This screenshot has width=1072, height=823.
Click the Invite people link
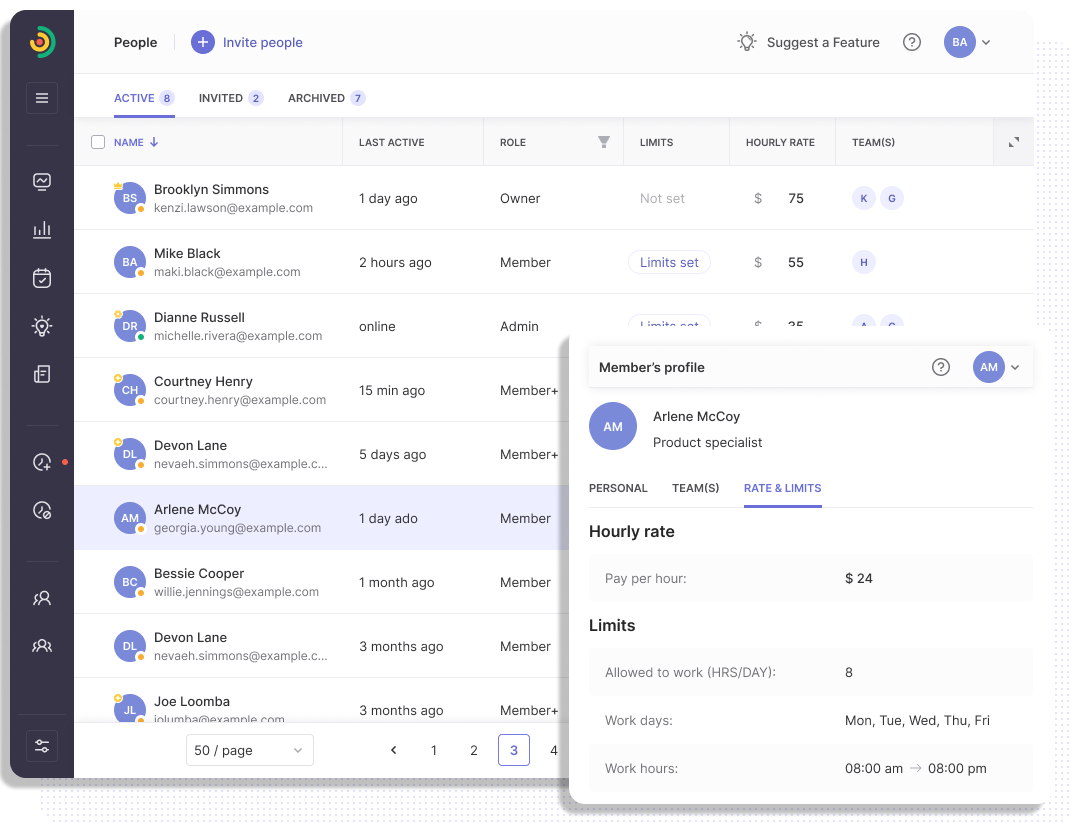point(263,42)
